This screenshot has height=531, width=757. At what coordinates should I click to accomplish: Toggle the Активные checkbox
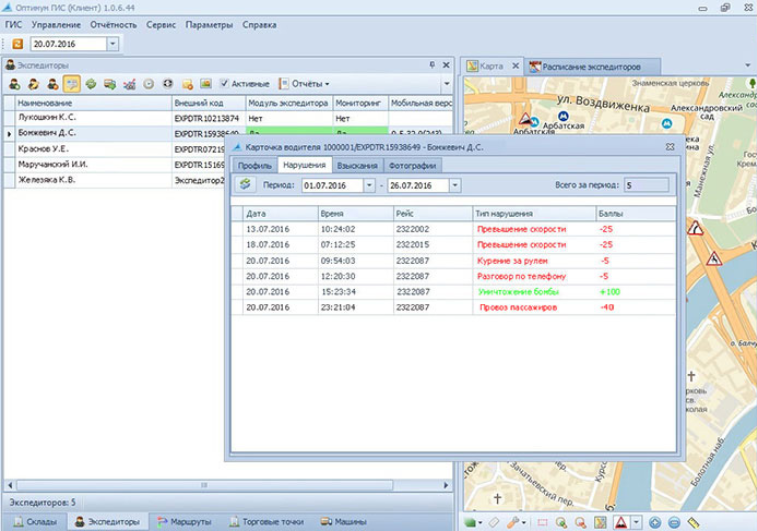(224, 84)
